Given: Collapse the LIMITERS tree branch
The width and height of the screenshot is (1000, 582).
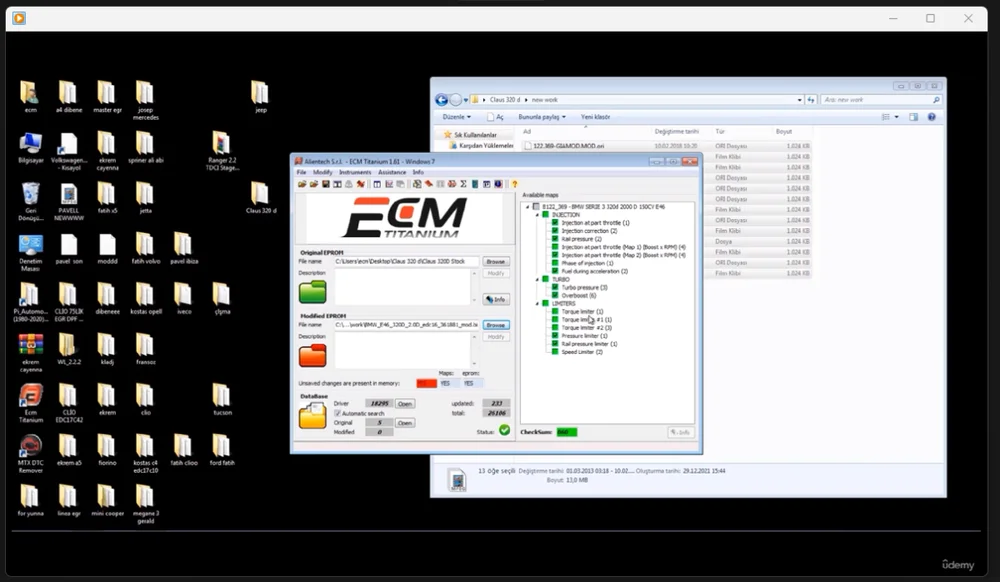Looking at the screenshot, I should click(535, 303).
